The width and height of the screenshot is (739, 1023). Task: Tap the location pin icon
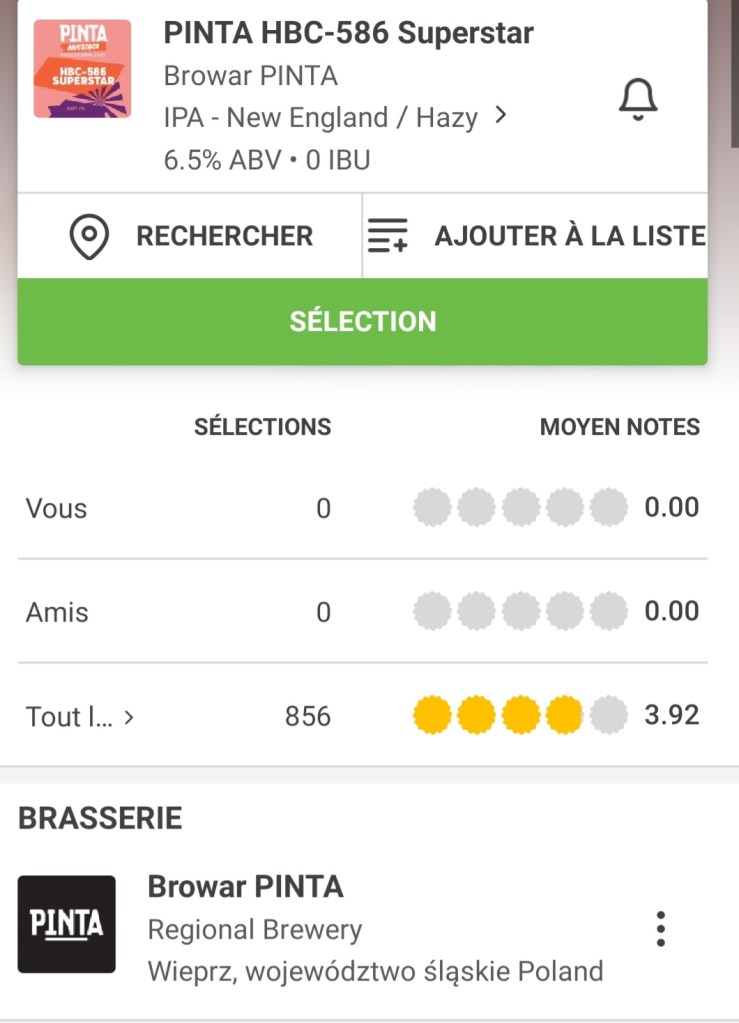pos(89,236)
